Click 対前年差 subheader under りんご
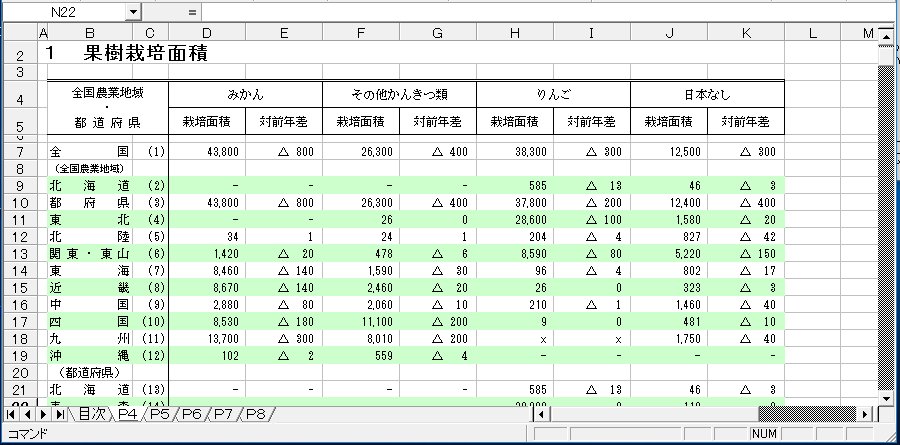900x445 pixels. pos(592,121)
